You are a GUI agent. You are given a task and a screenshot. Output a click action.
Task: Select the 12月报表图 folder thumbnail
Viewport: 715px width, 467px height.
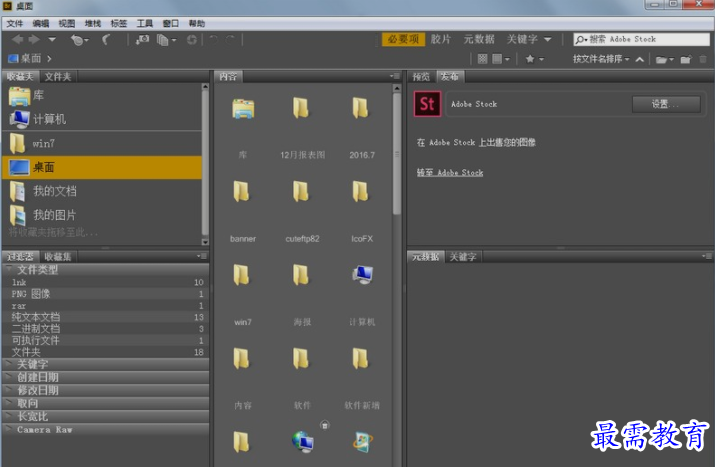[302, 109]
